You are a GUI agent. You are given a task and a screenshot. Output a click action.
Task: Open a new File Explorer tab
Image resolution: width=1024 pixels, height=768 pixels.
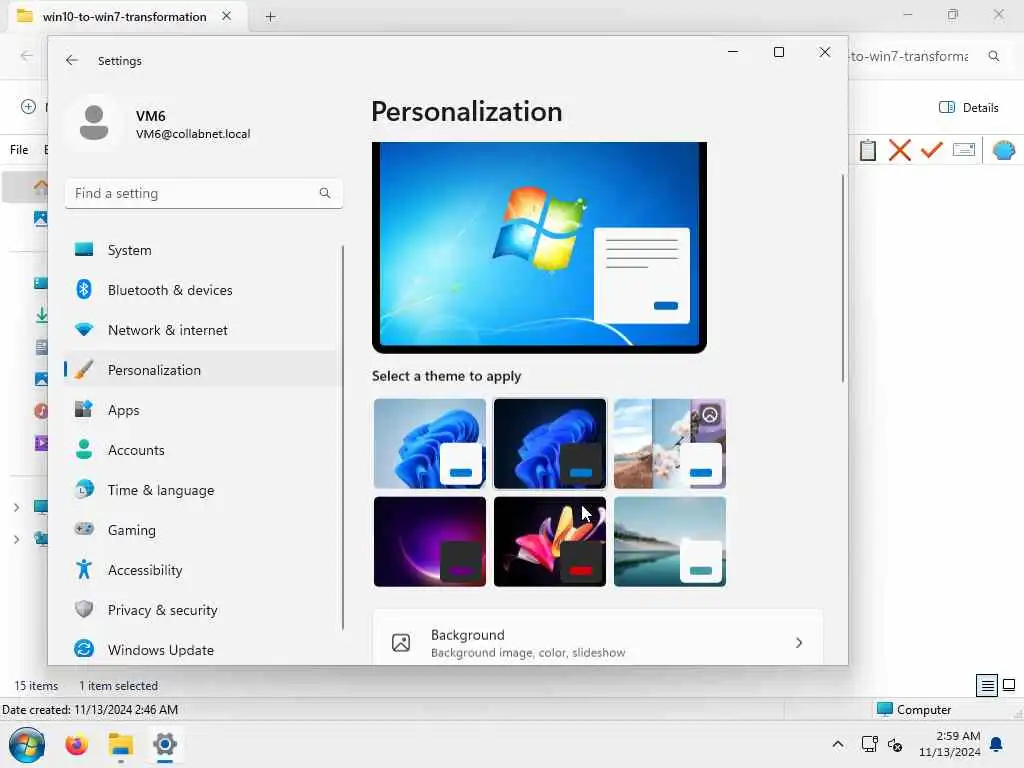click(x=270, y=17)
